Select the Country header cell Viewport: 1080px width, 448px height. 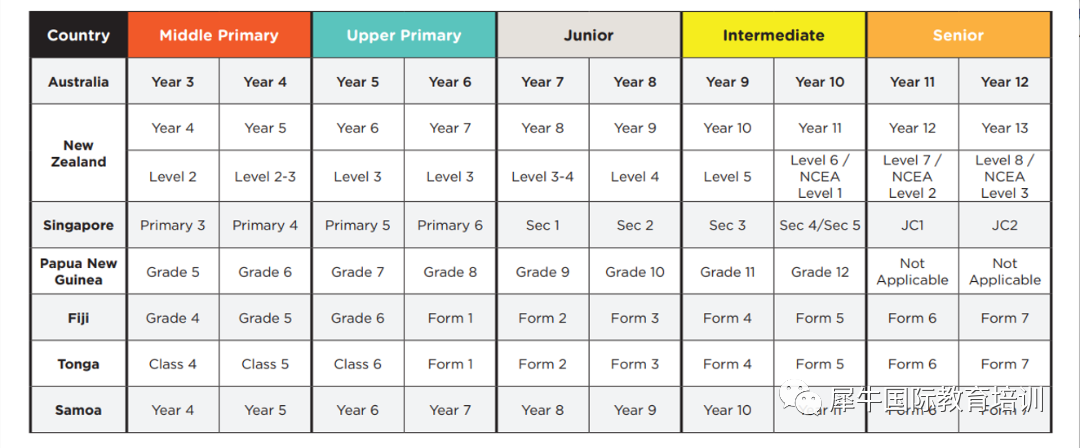point(78,35)
